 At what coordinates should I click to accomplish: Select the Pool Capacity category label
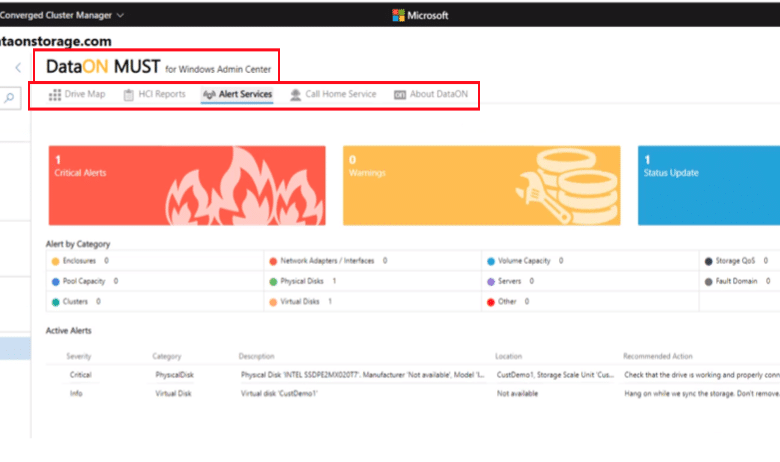click(x=84, y=281)
